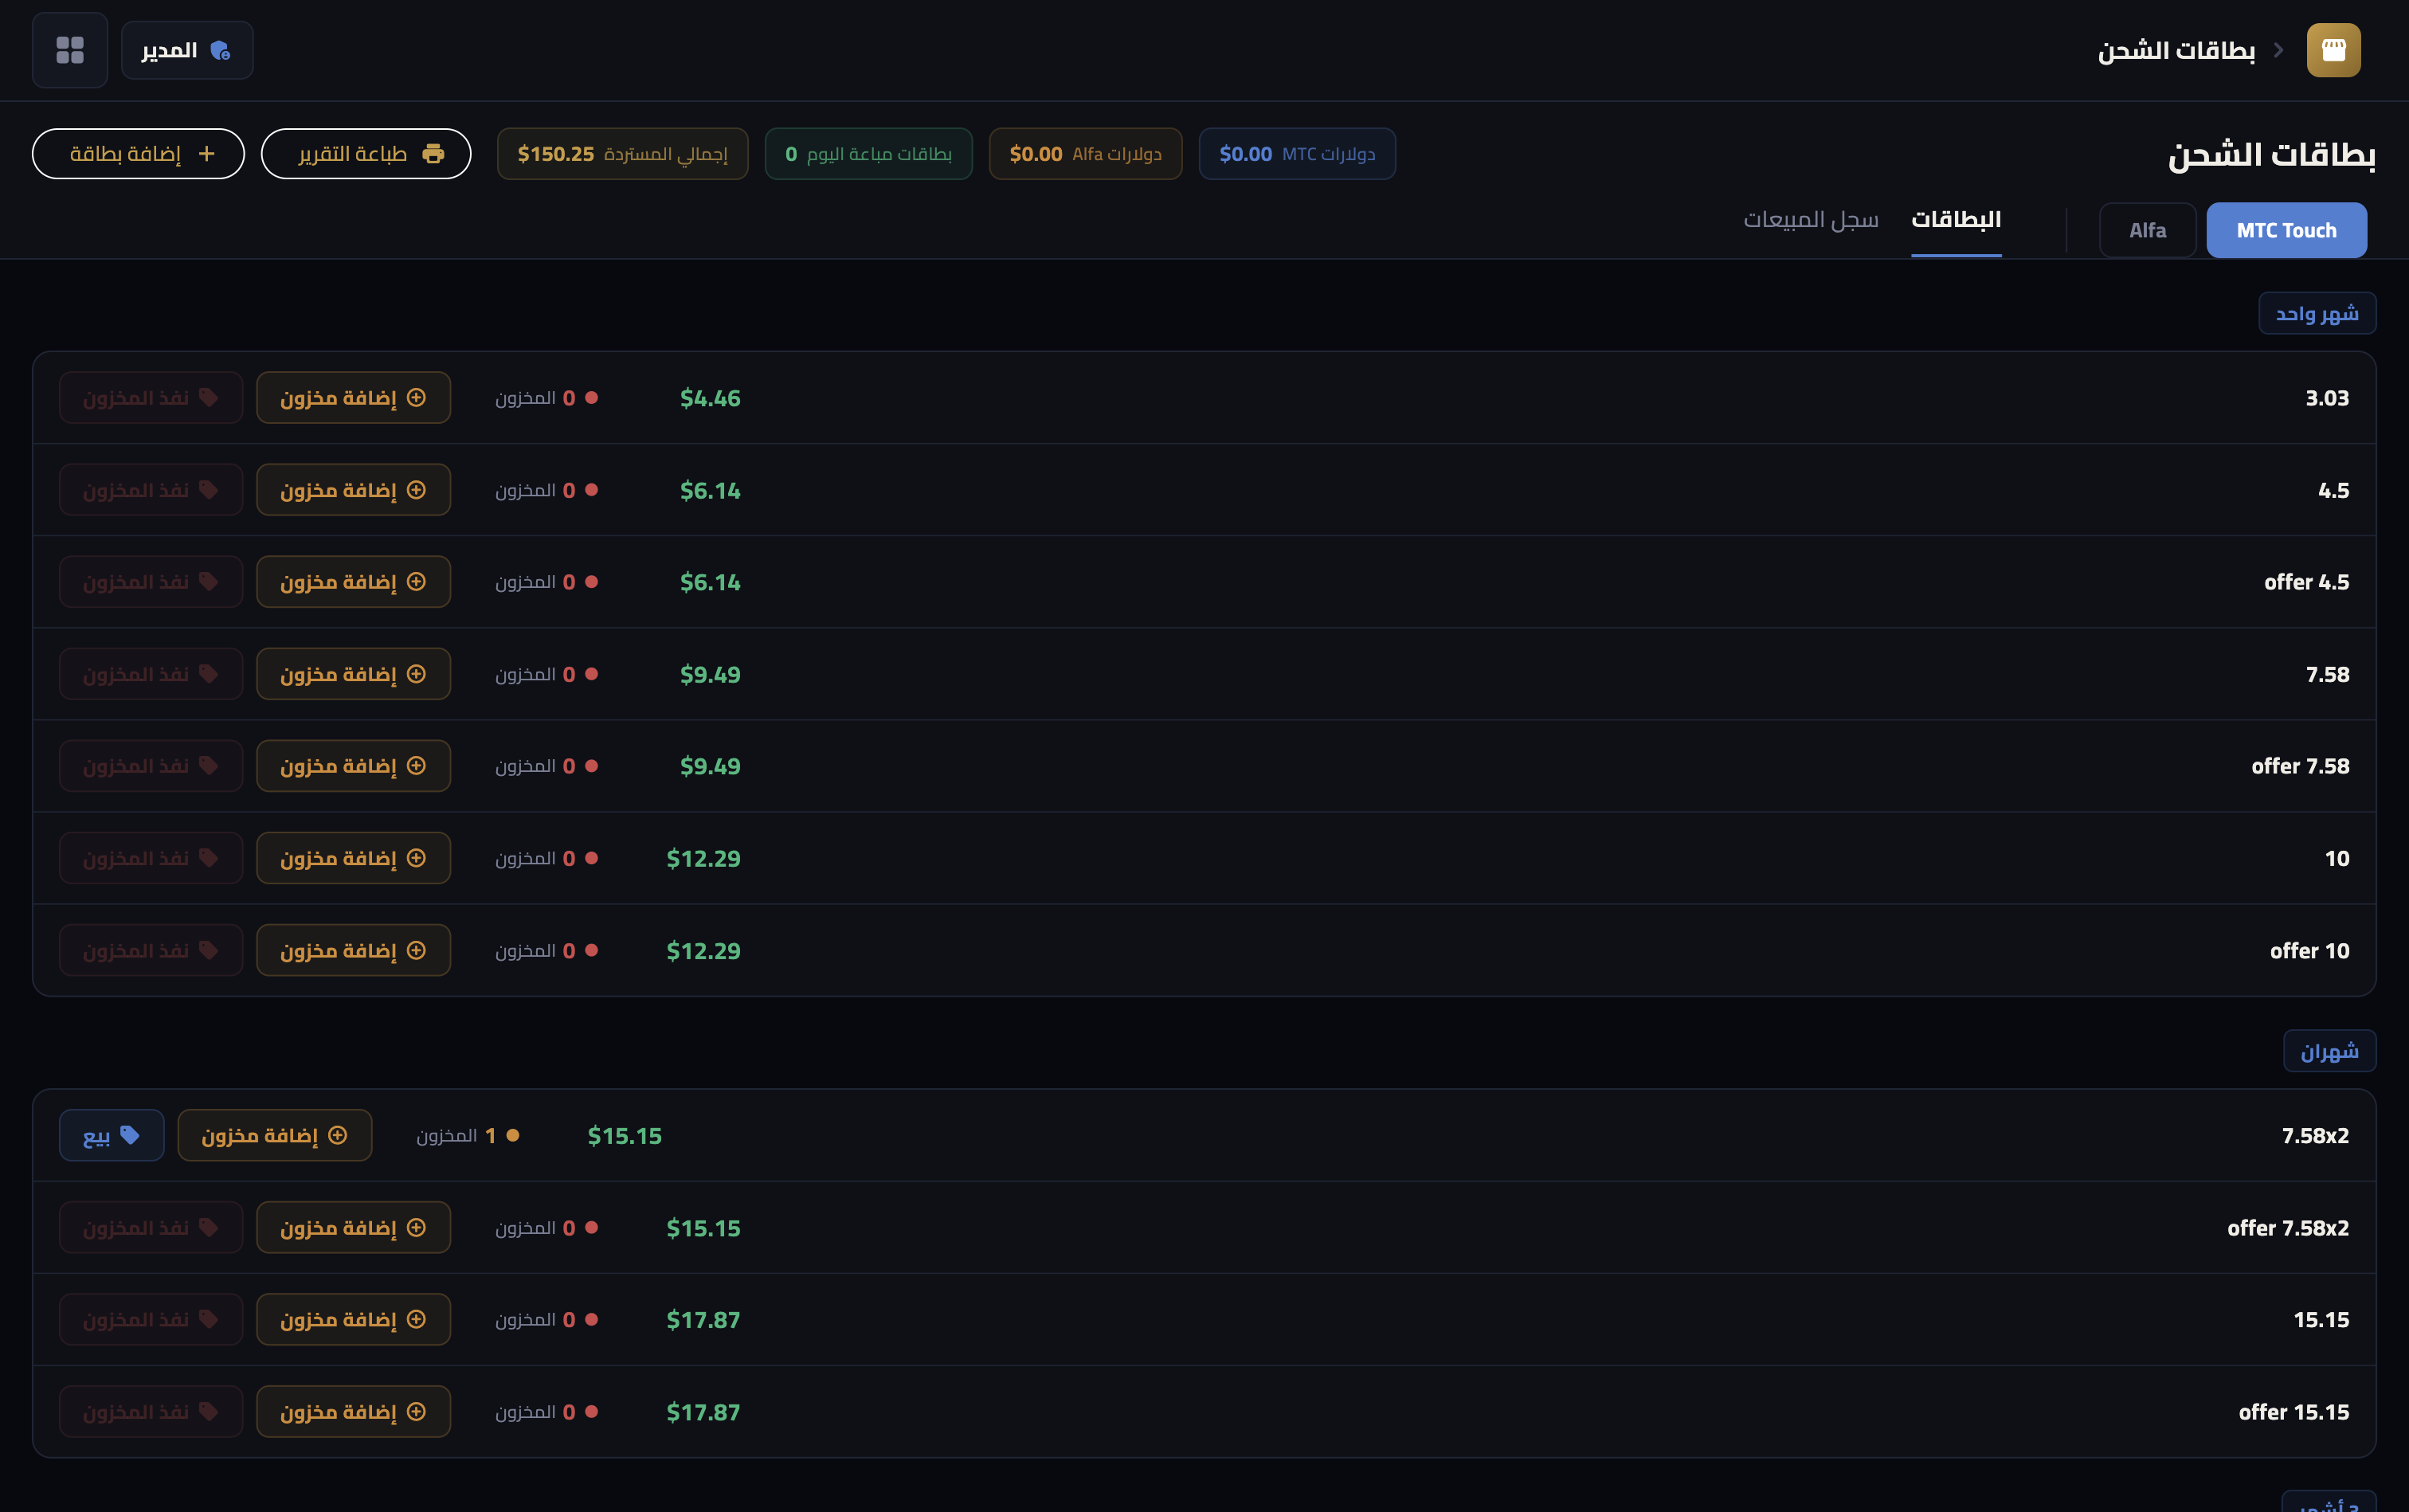Click the shield icon beside المدير
This screenshot has height=1512, width=2409.
(220, 51)
